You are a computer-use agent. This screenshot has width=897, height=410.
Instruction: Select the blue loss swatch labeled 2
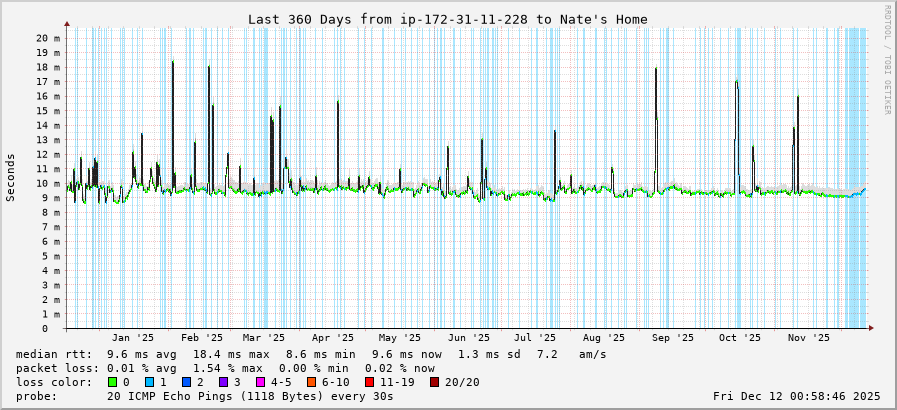(186, 382)
